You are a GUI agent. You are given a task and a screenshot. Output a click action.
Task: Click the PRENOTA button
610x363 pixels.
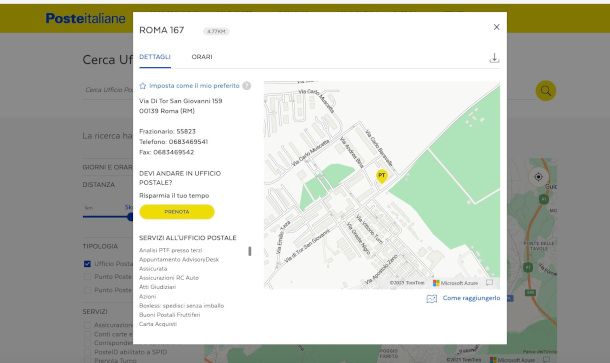(x=177, y=212)
